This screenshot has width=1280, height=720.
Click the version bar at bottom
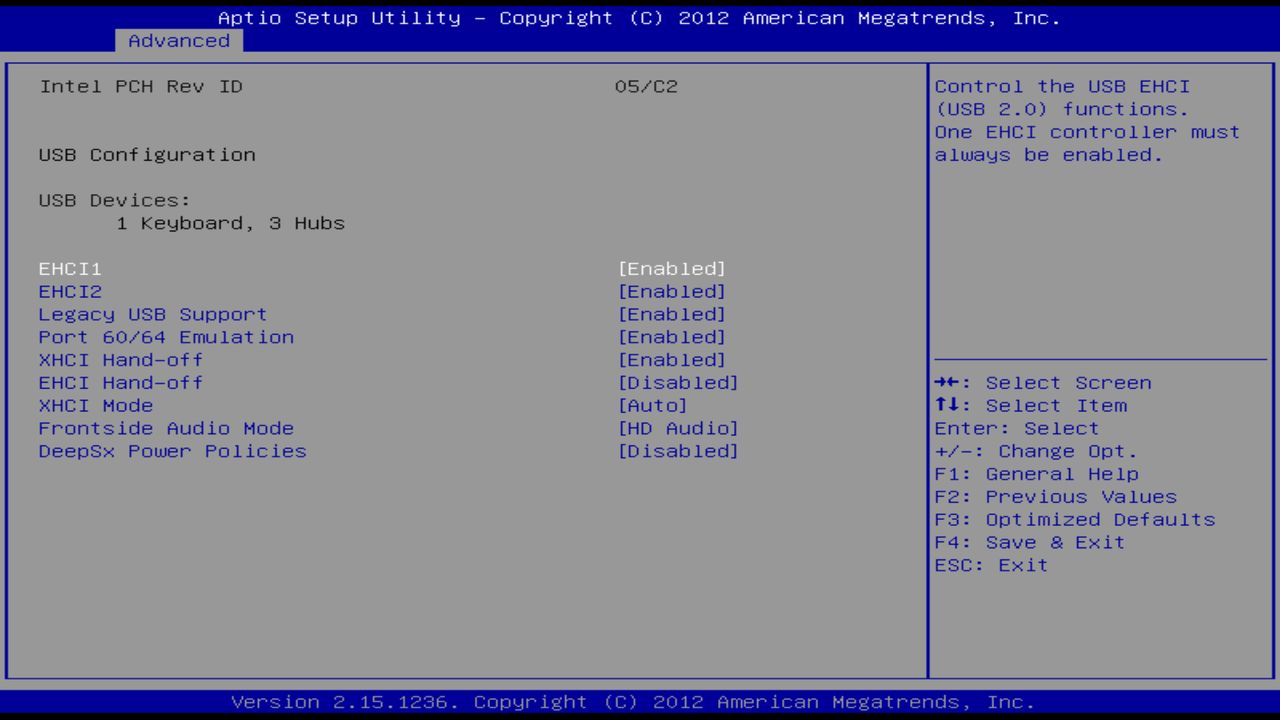[x=640, y=702]
